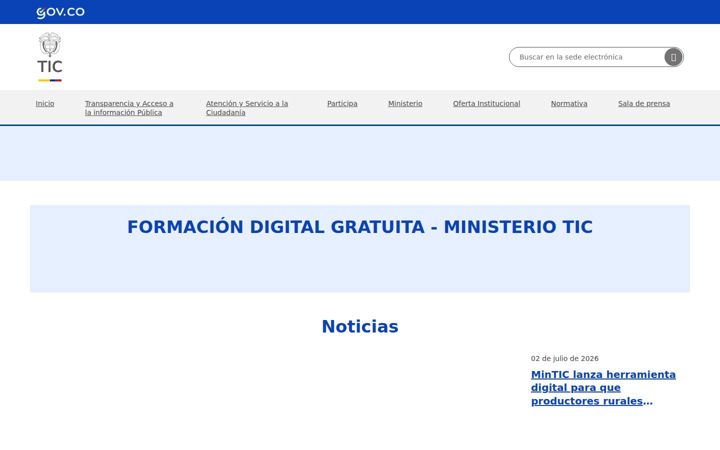
Task: Click the 'Formación Digital Gratuita' banner heading
Action: coord(360,227)
